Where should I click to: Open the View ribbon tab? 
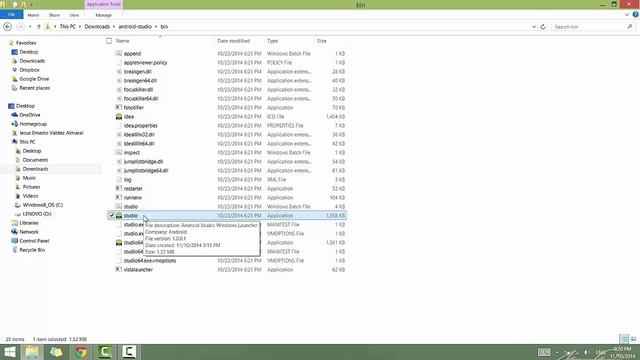point(74,15)
